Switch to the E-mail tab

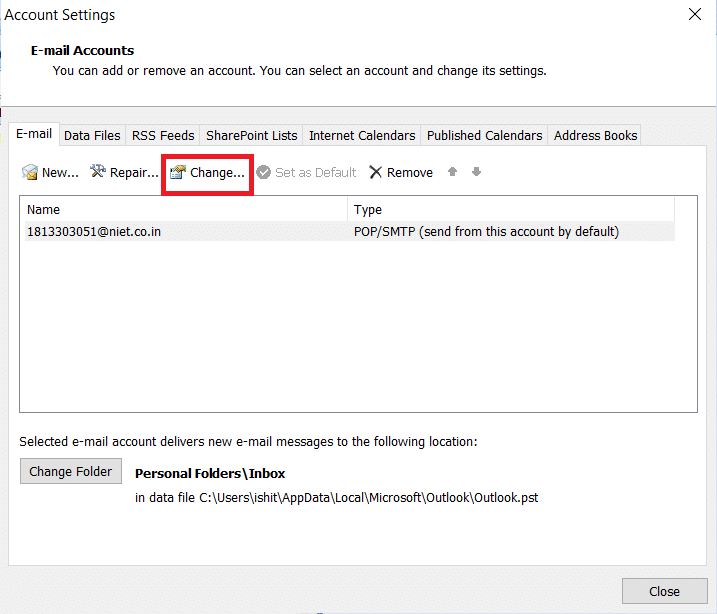34,134
